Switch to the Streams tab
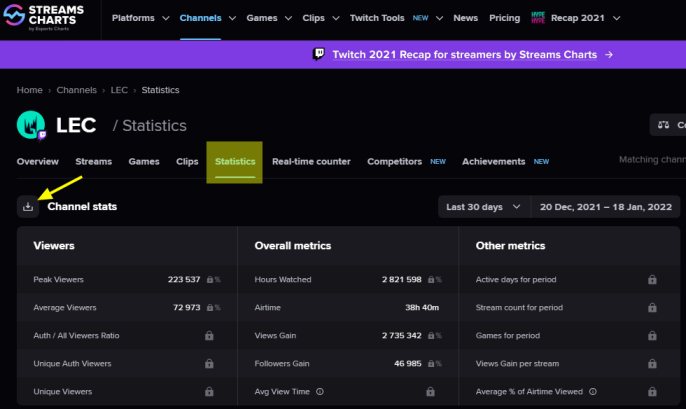686x409 pixels. tap(94, 161)
